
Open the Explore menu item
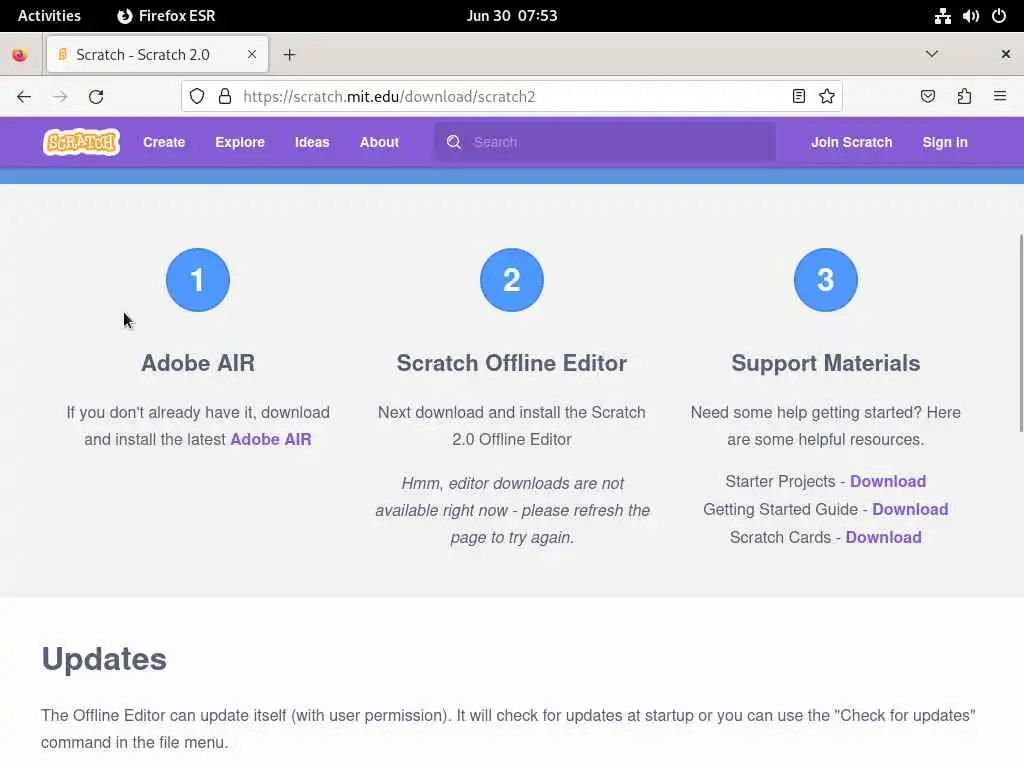(240, 142)
